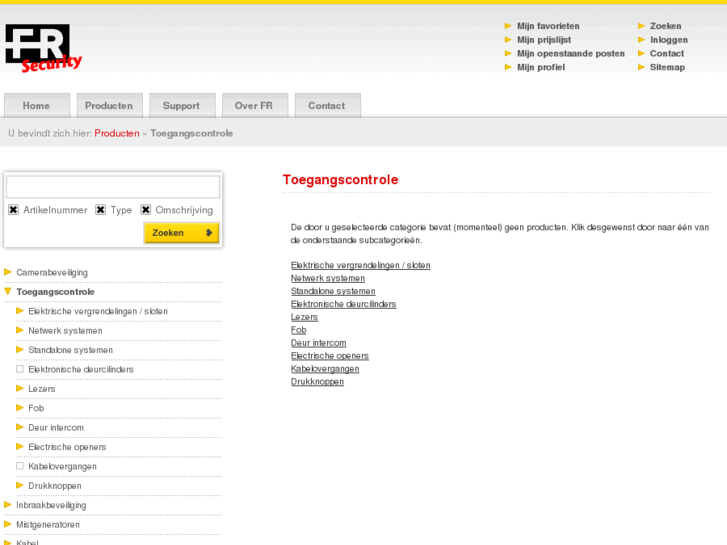Image resolution: width=727 pixels, height=545 pixels.
Task: Open the Producten tab
Action: 109,105
